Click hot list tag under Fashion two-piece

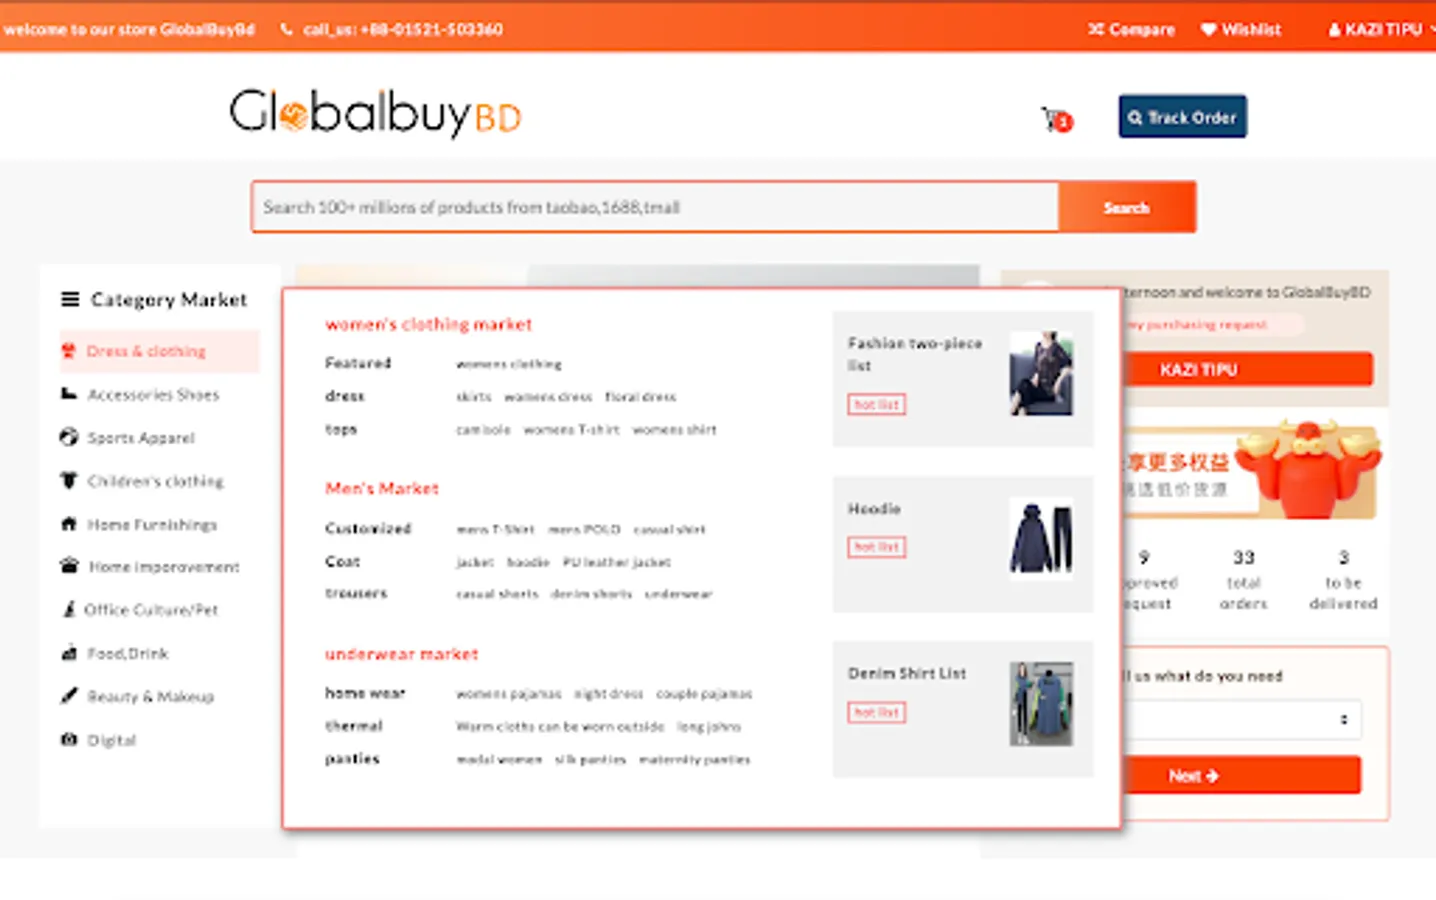click(x=876, y=404)
